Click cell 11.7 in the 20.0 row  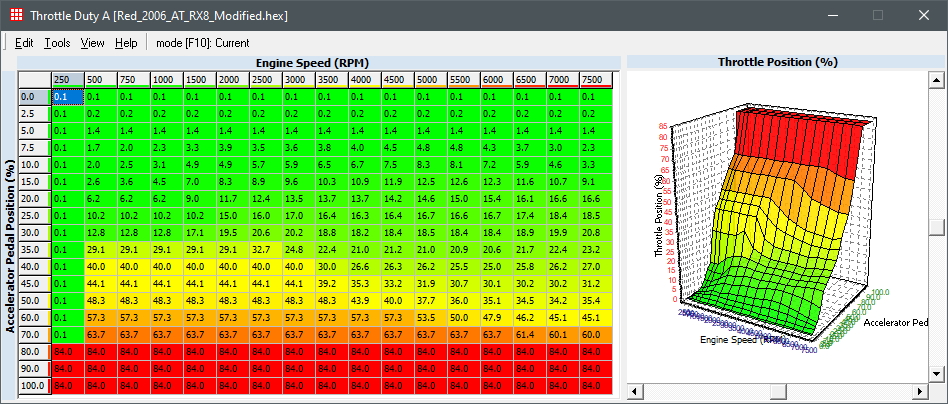(232, 198)
